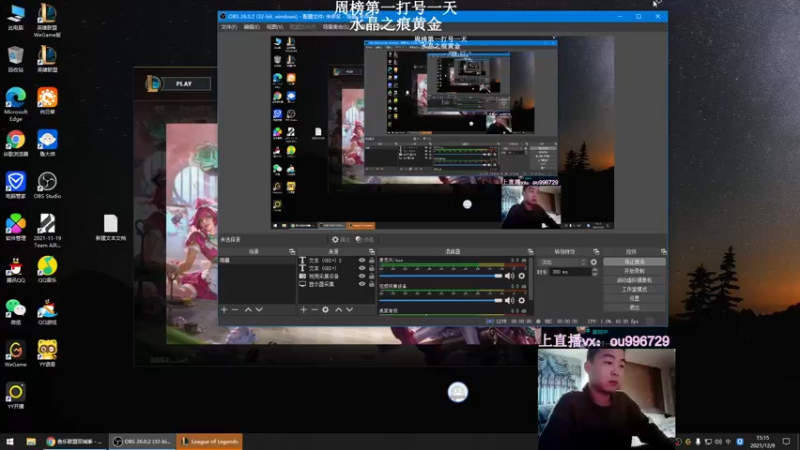
Task: Open WeGame desktop shortcut
Action: tap(15, 354)
